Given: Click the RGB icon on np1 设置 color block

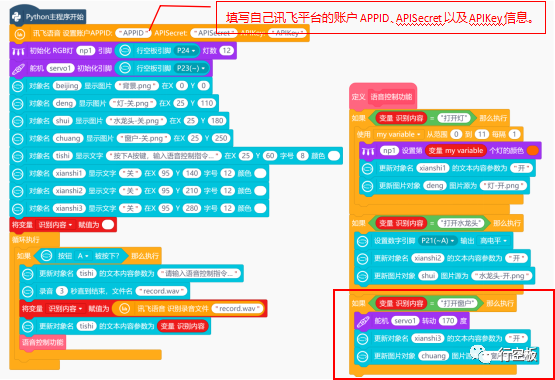Looking at the screenshot, I should 368,151.
